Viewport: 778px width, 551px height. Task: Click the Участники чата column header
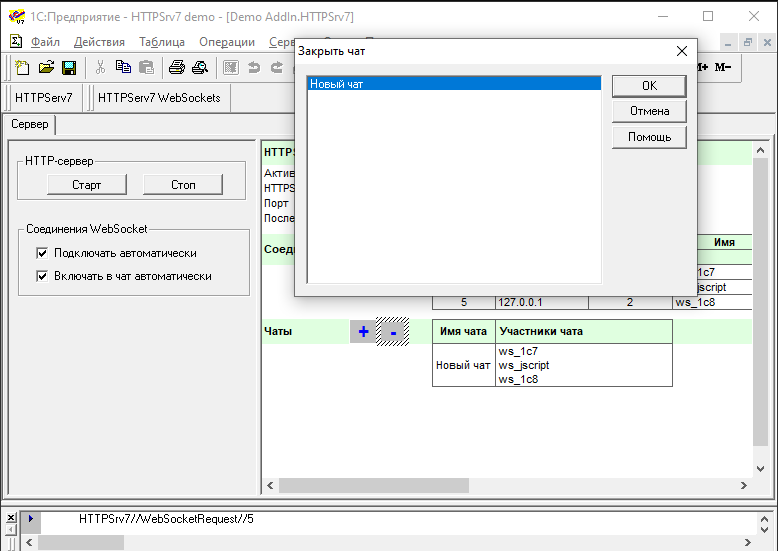(x=584, y=332)
